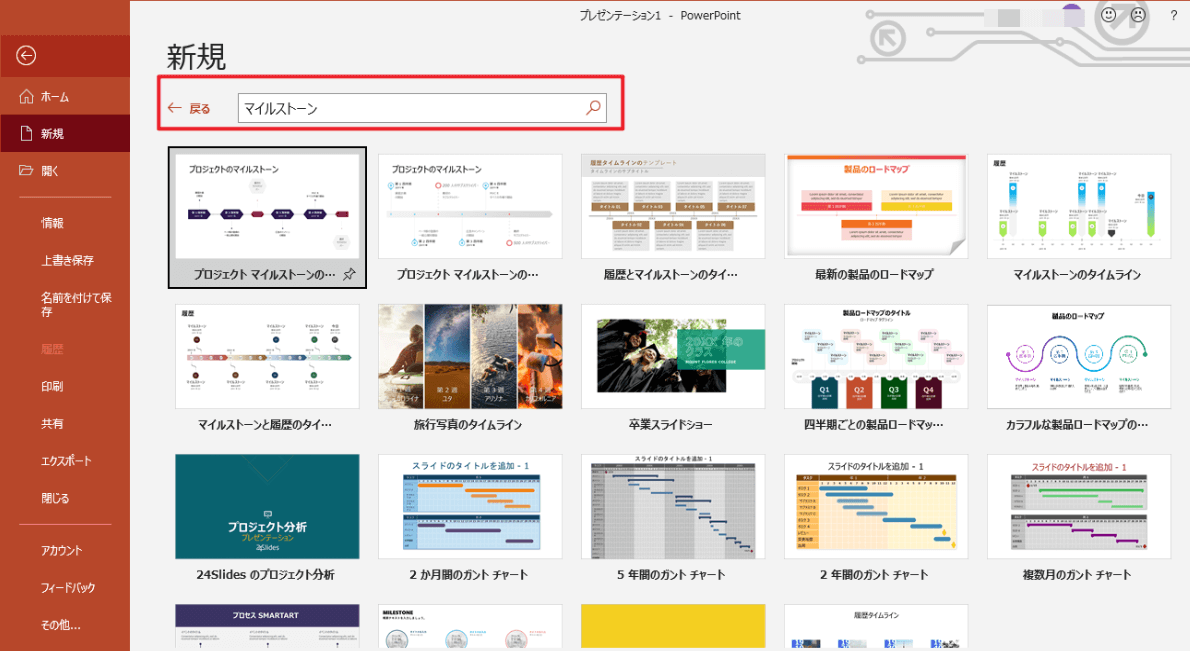Open エクスポート in the sidebar
1190x651 pixels.
pyautogui.click(x=65, y=461)
